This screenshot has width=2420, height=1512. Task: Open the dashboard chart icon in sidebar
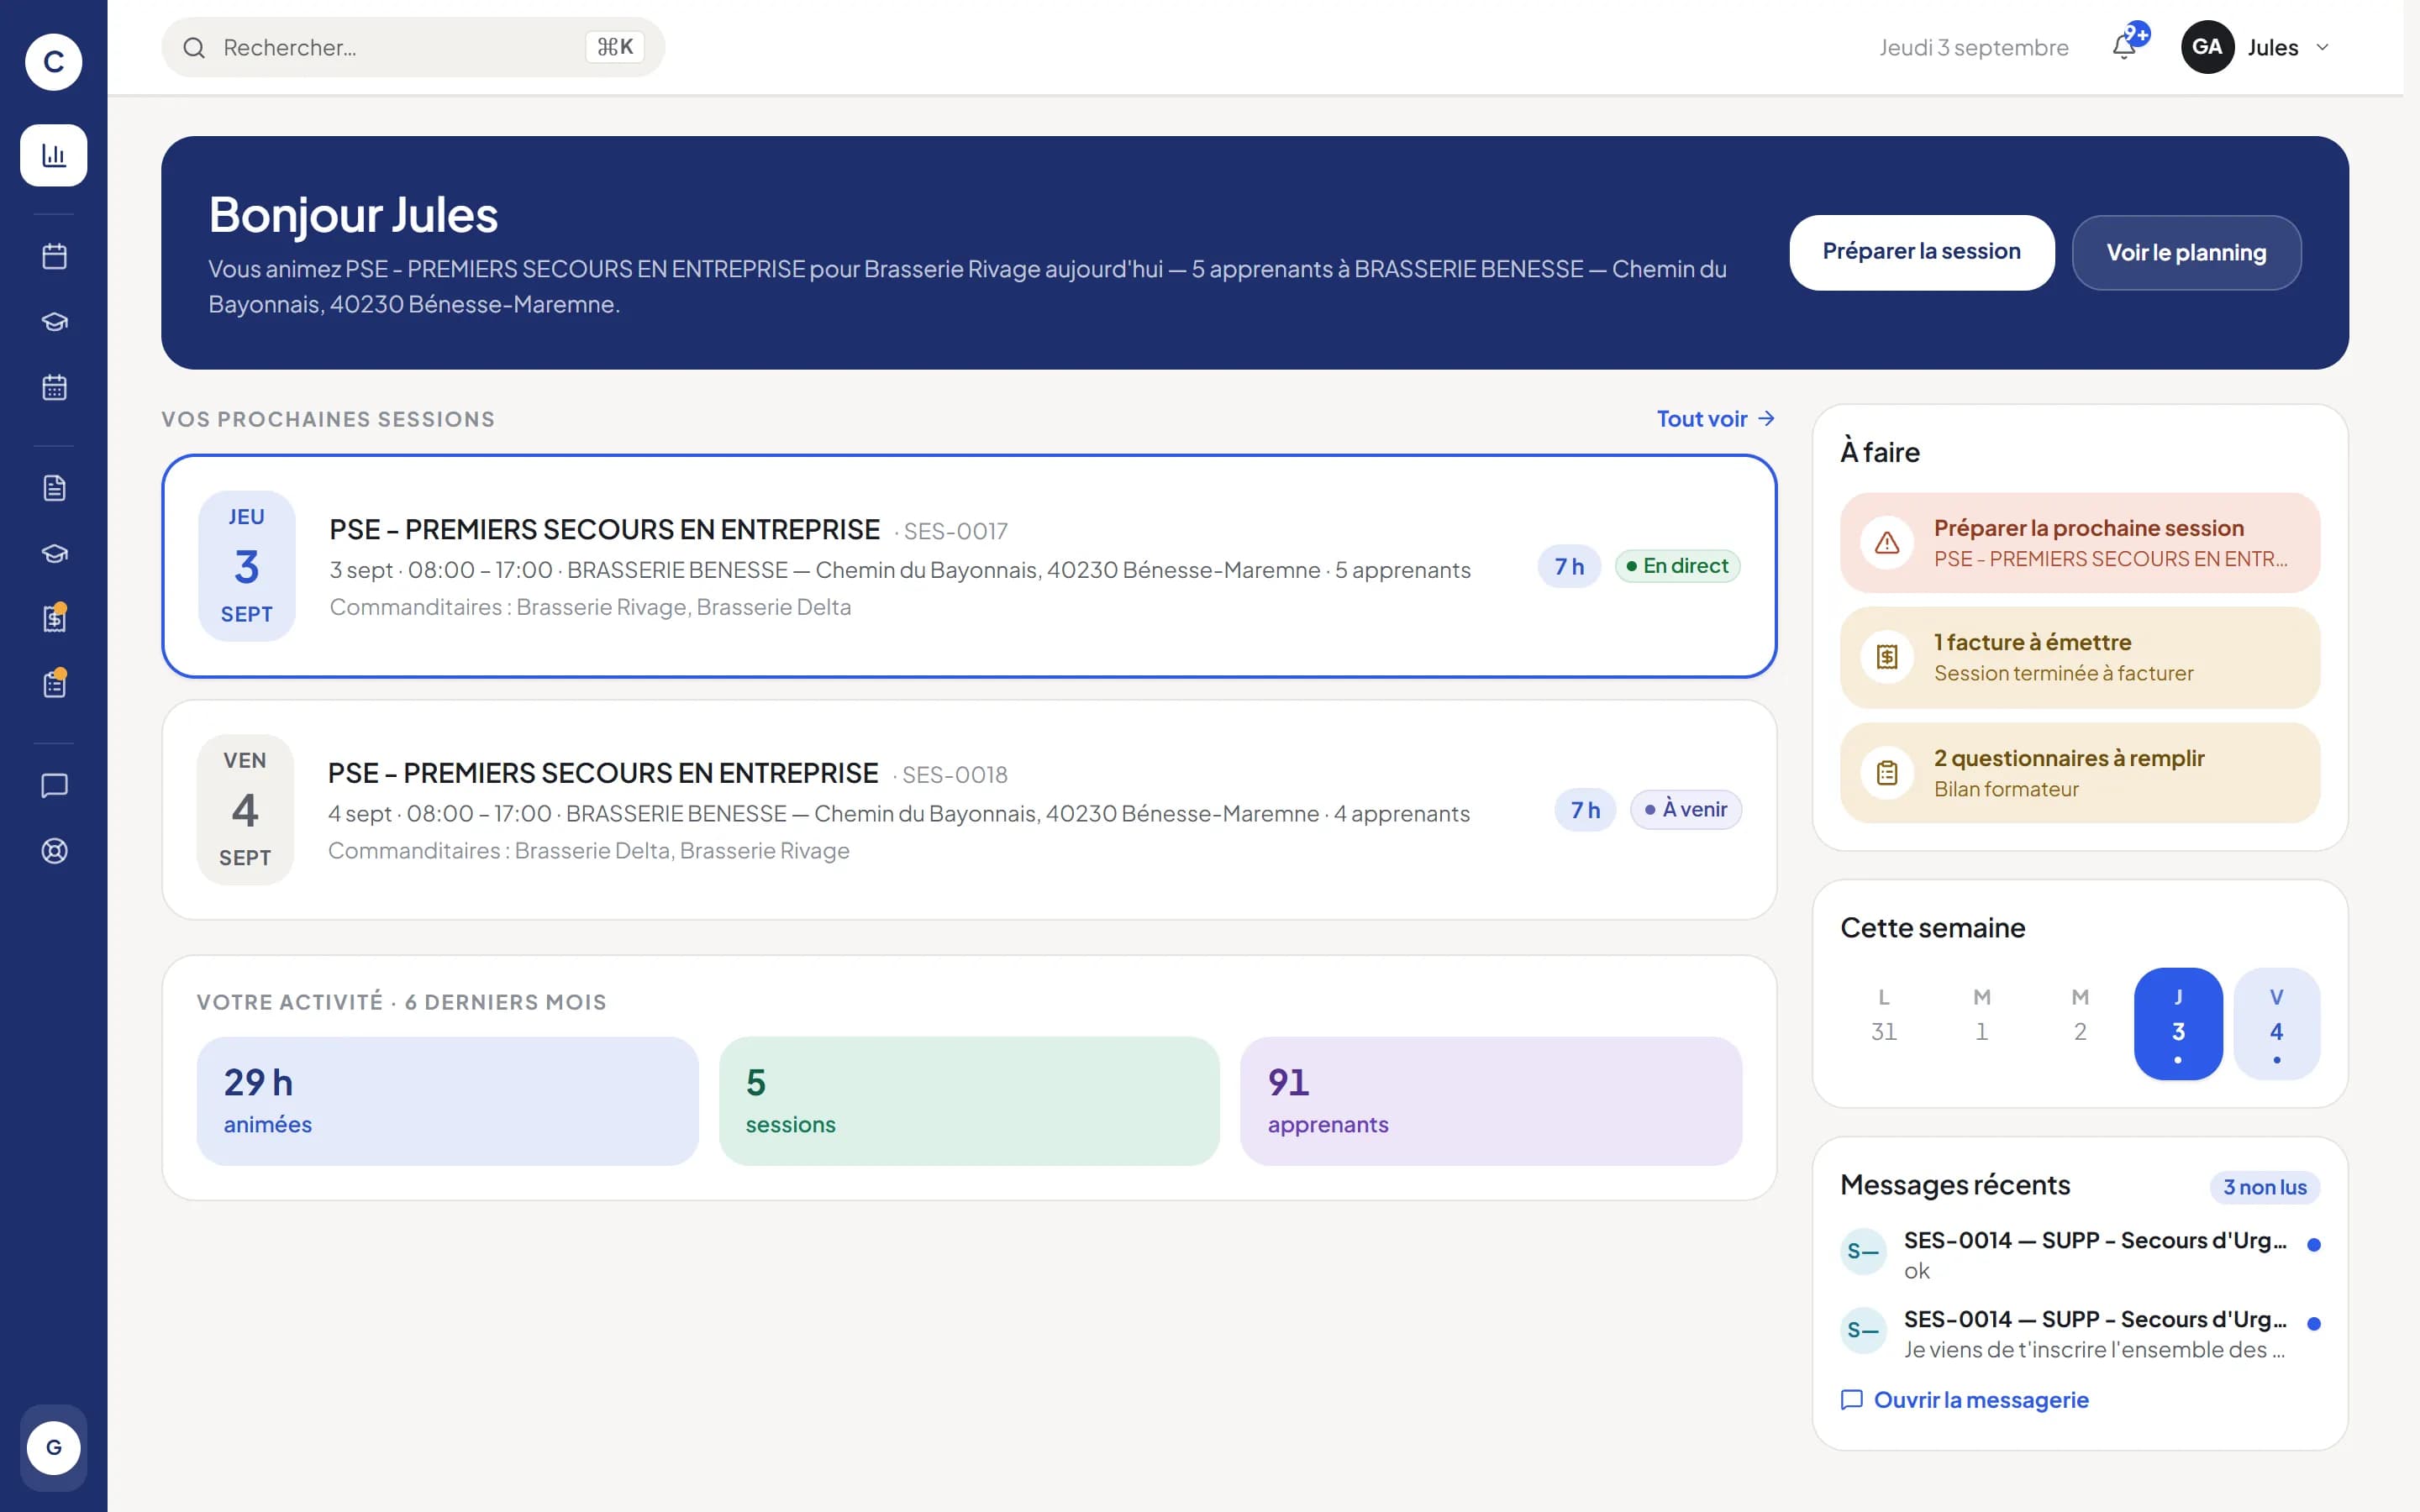pyautogui.click(x=54, y=155)
